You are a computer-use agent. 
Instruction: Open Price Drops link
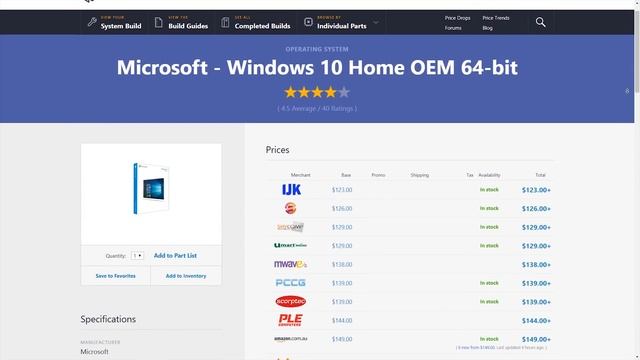457,18
